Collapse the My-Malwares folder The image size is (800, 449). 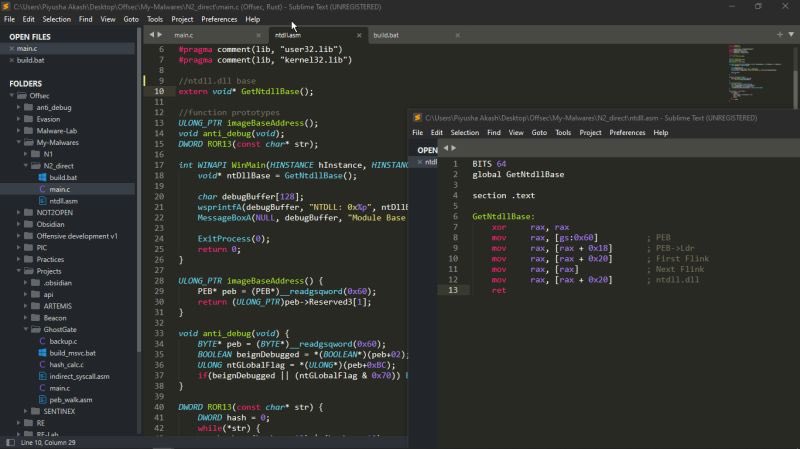pyautogui.click(x=19, y=143)
